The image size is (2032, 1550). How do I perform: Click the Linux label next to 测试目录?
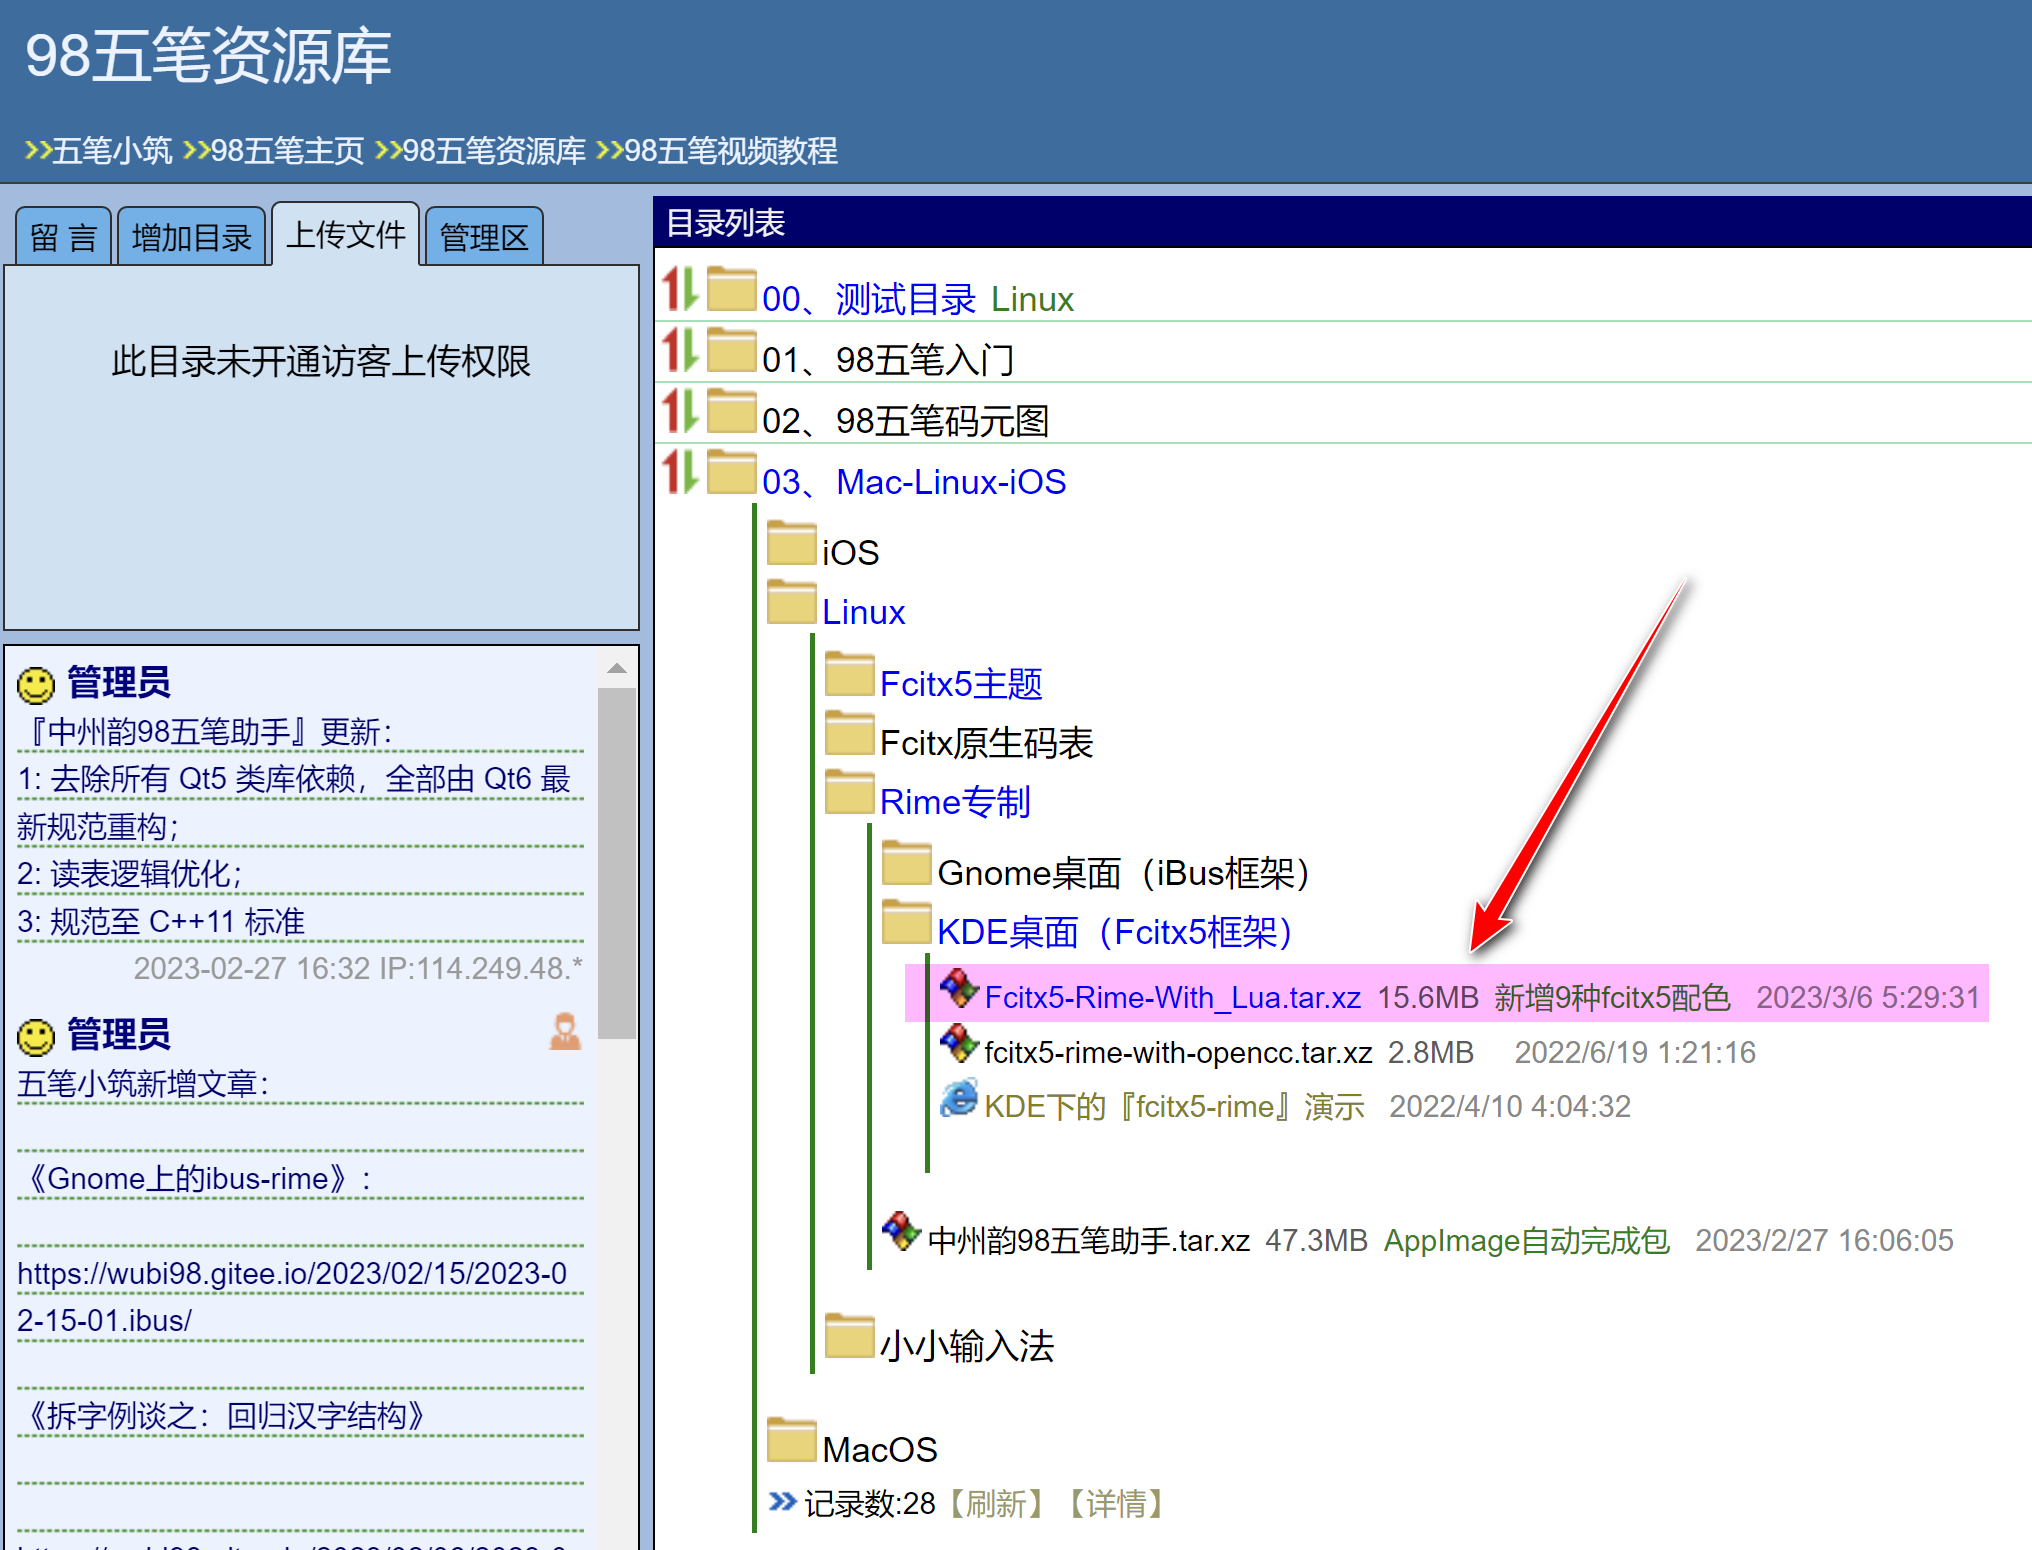1032,299
